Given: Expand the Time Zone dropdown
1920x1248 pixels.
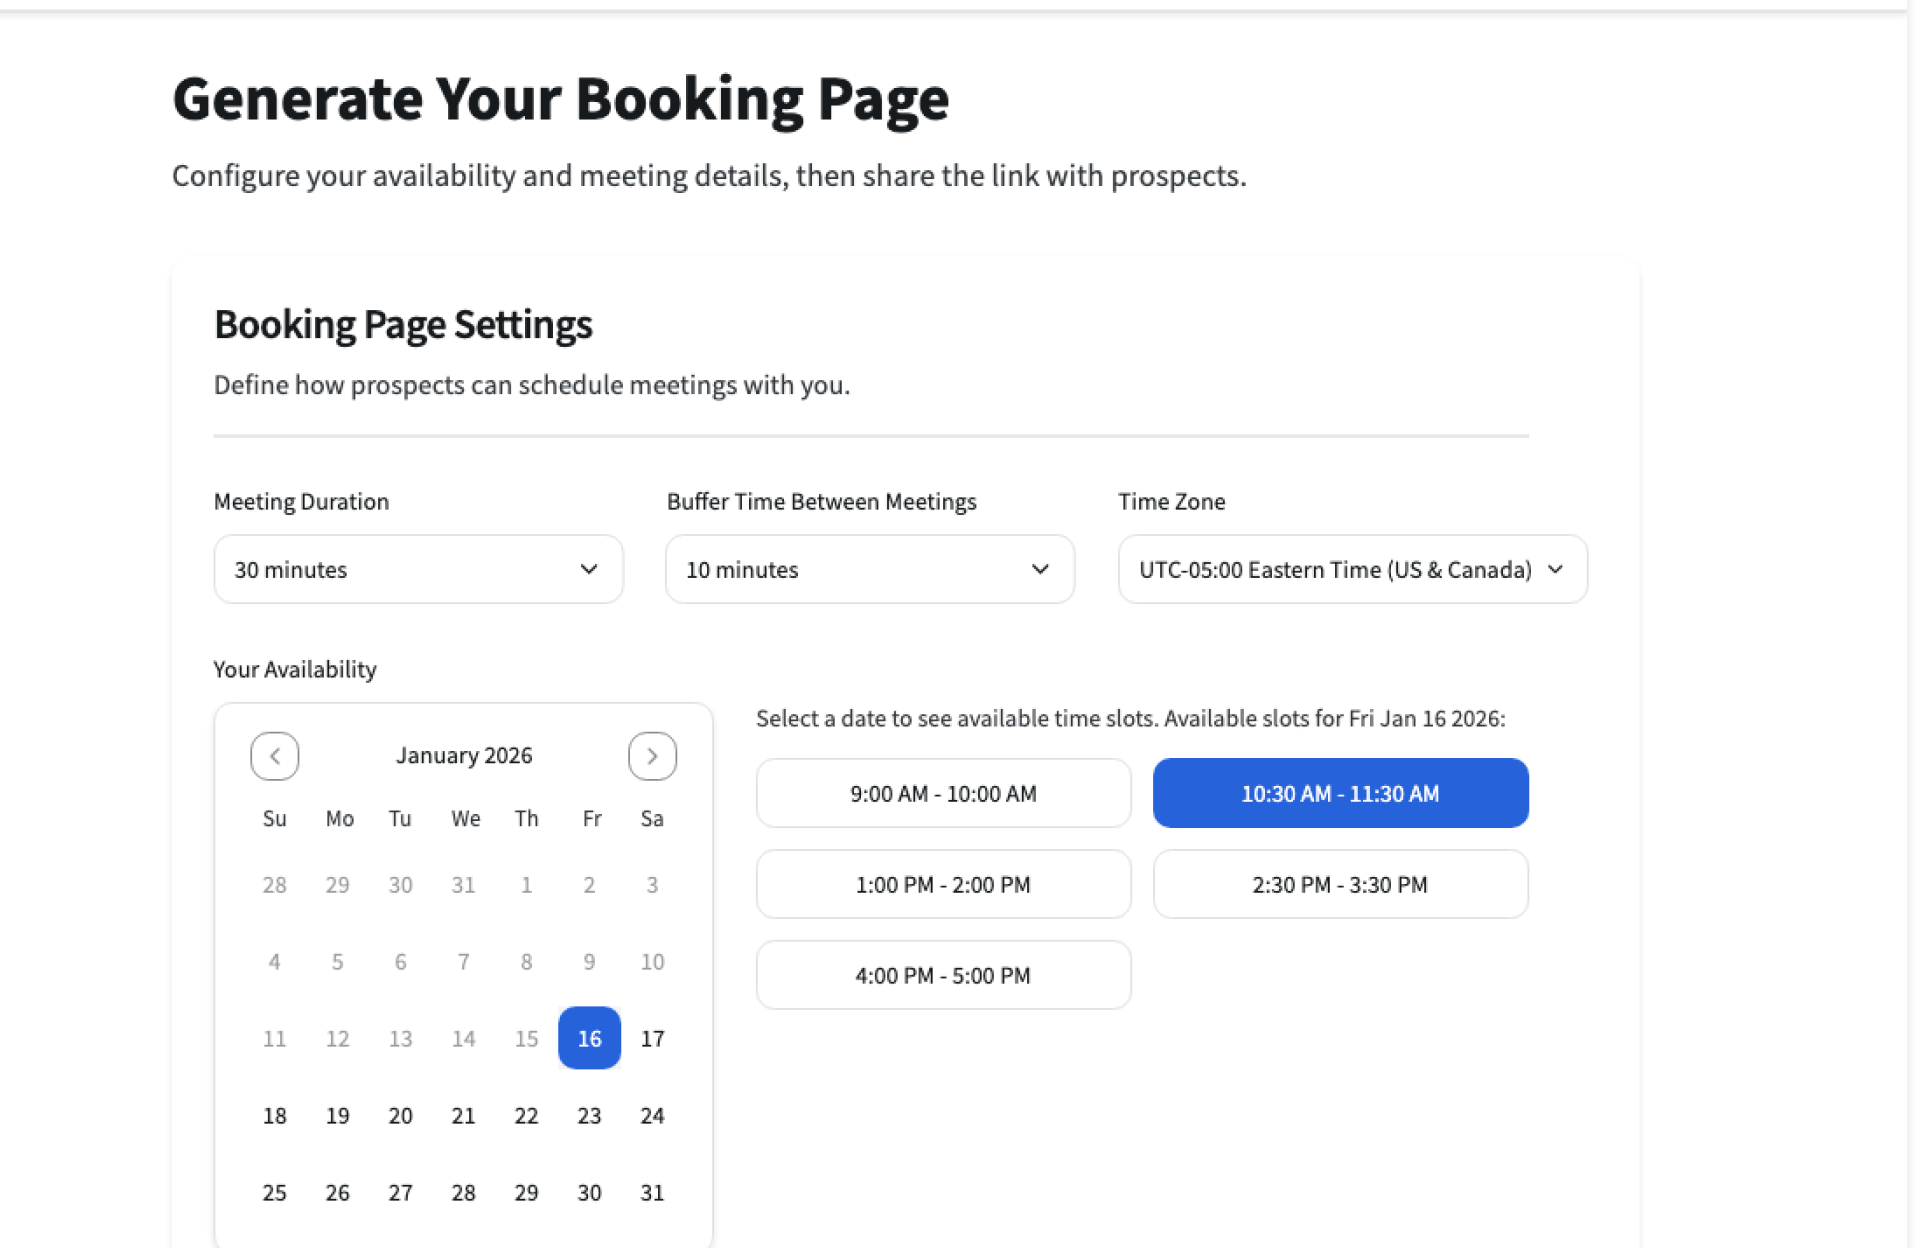Looking at the screenshot, I should (1352, 569).
